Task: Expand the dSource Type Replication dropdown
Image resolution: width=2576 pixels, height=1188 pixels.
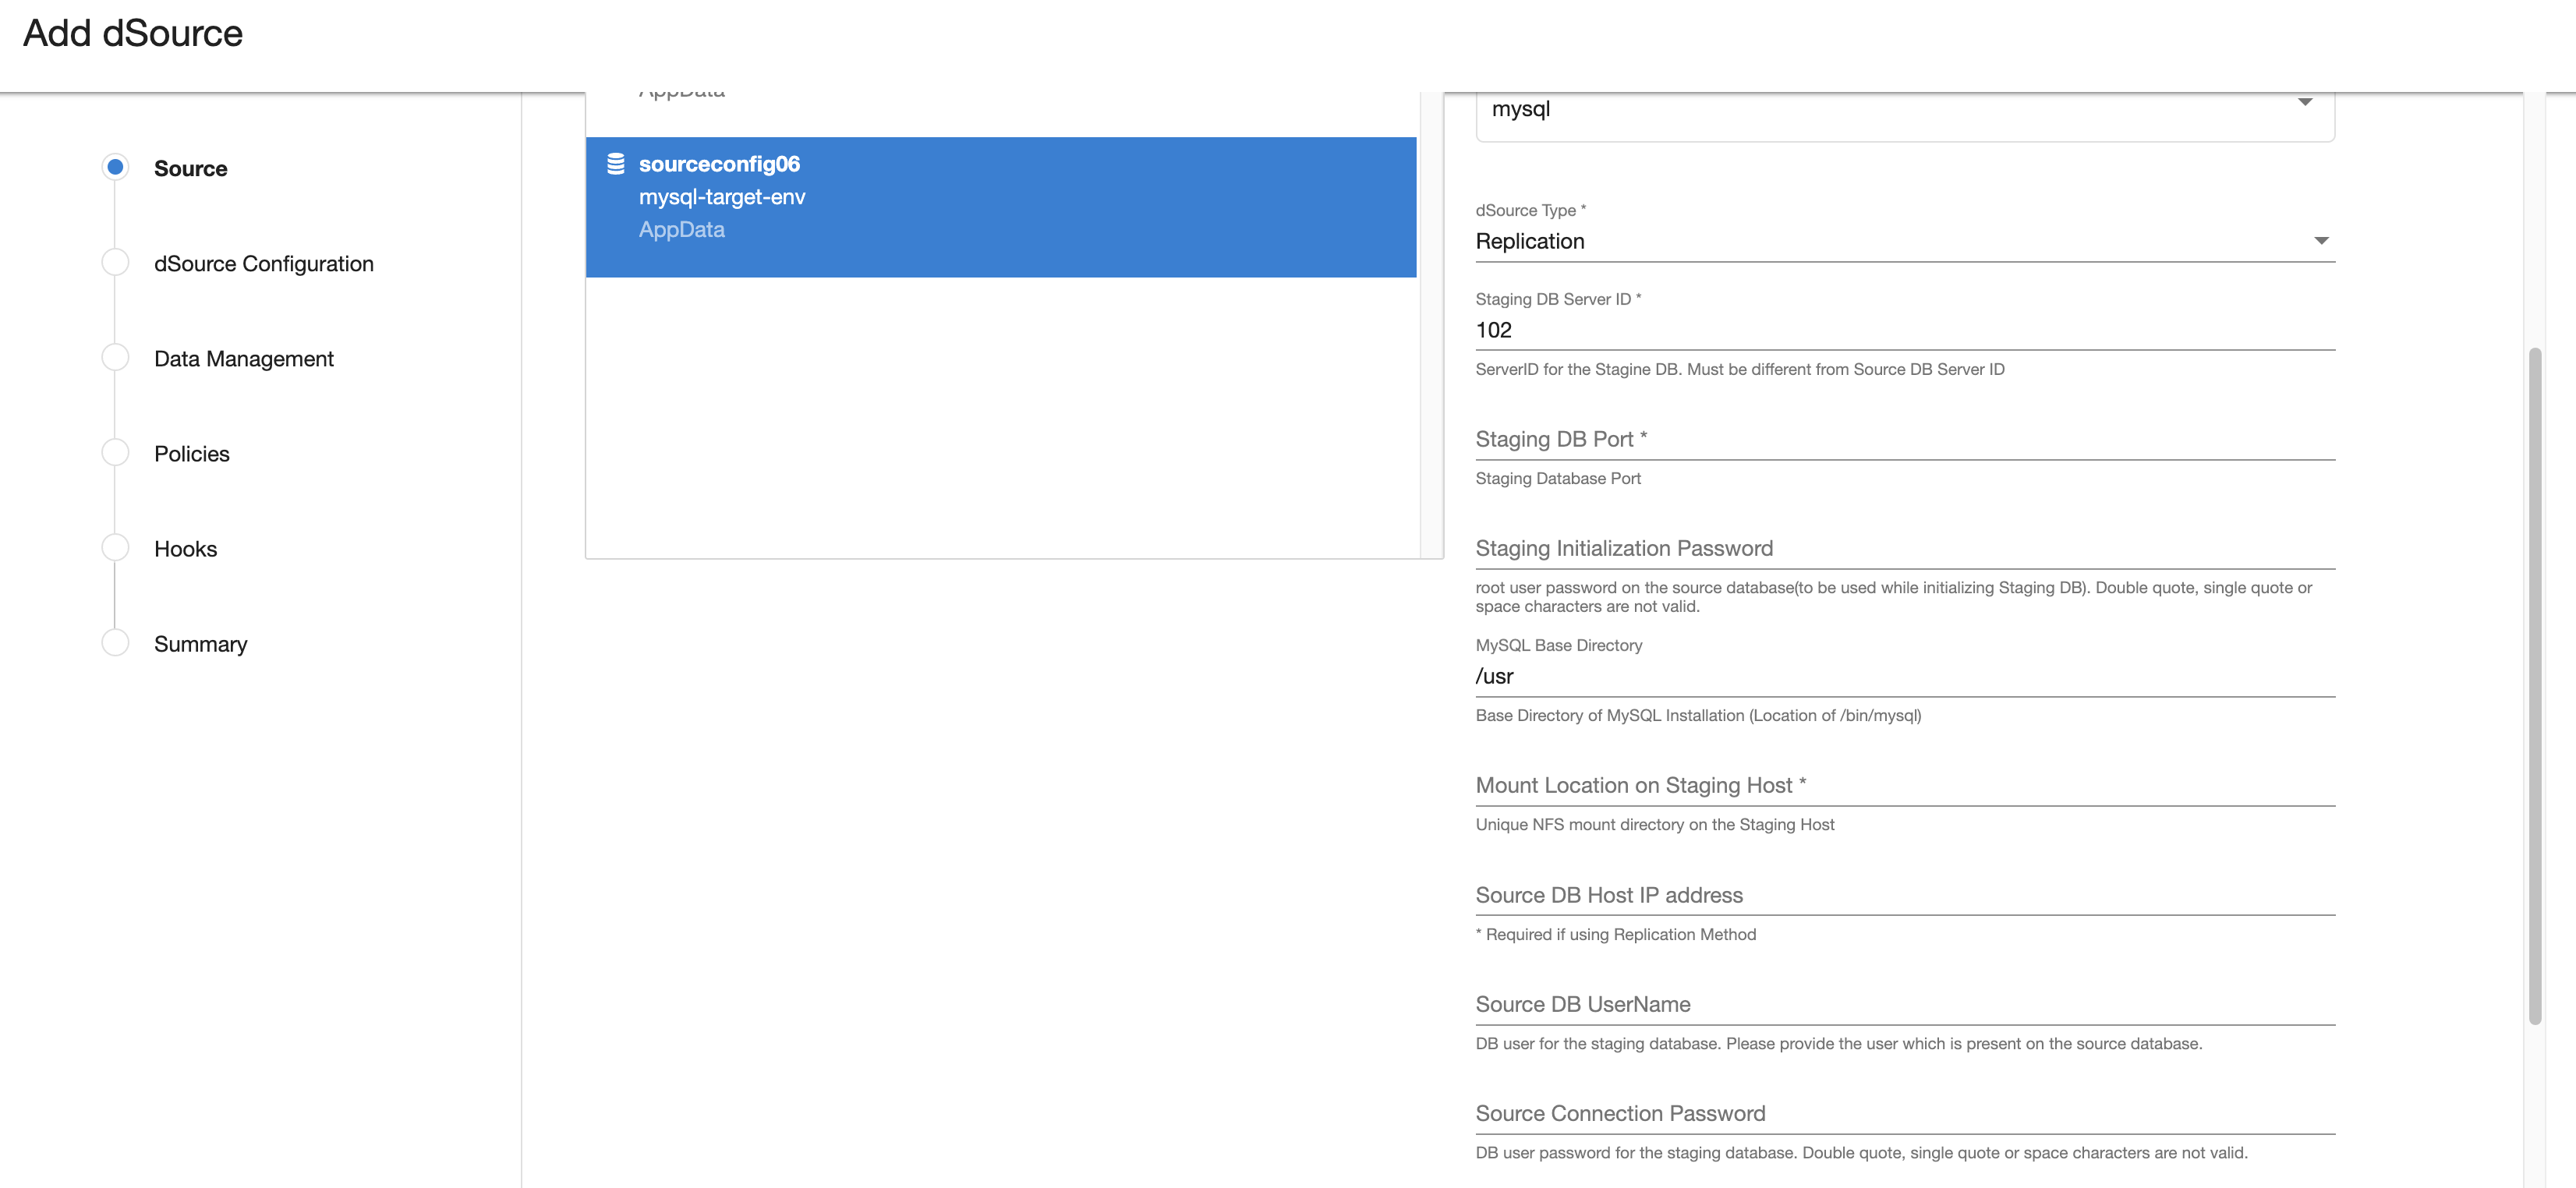Action: coord(1900,241)
